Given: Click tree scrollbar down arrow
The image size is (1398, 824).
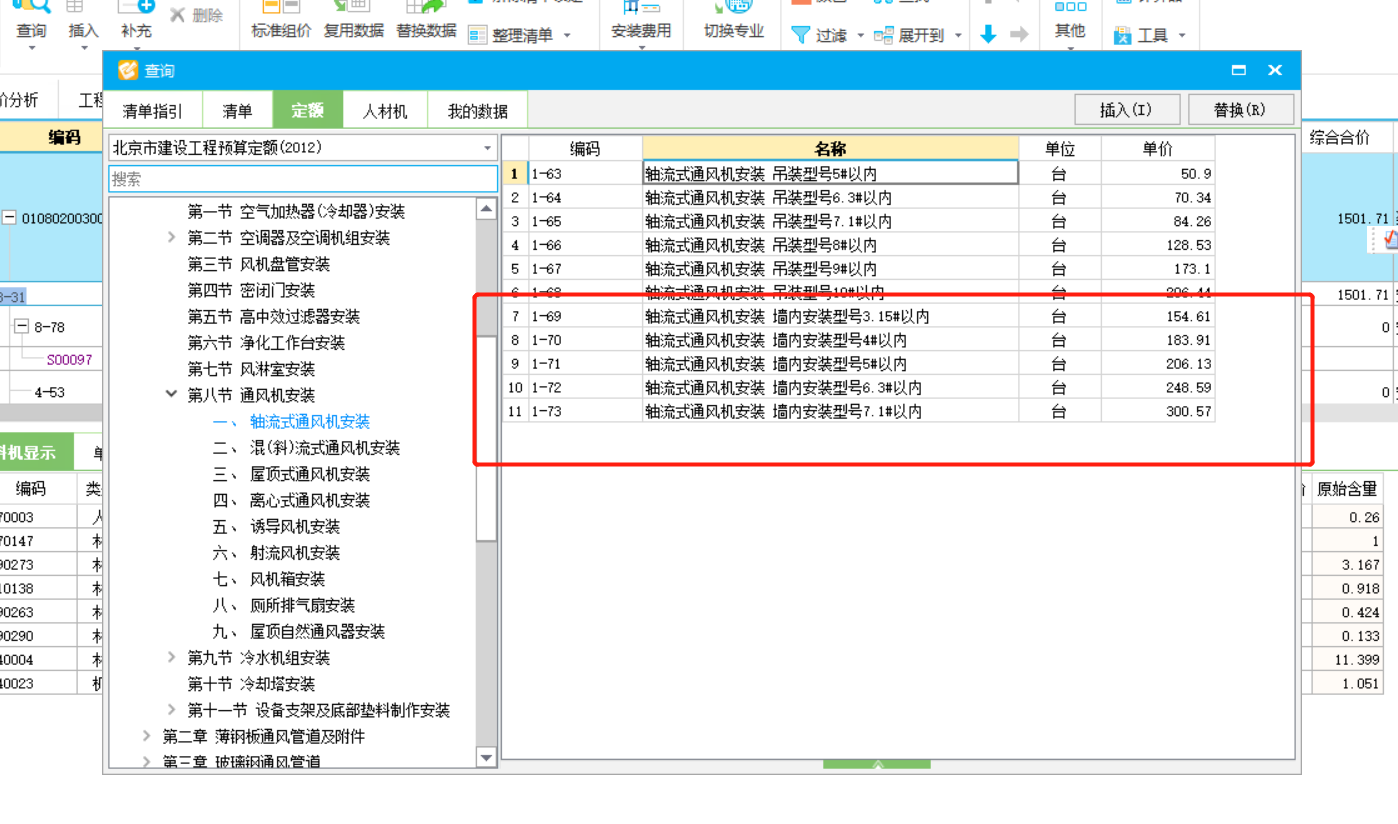Looking at the screenshot, I should point(486,758).
